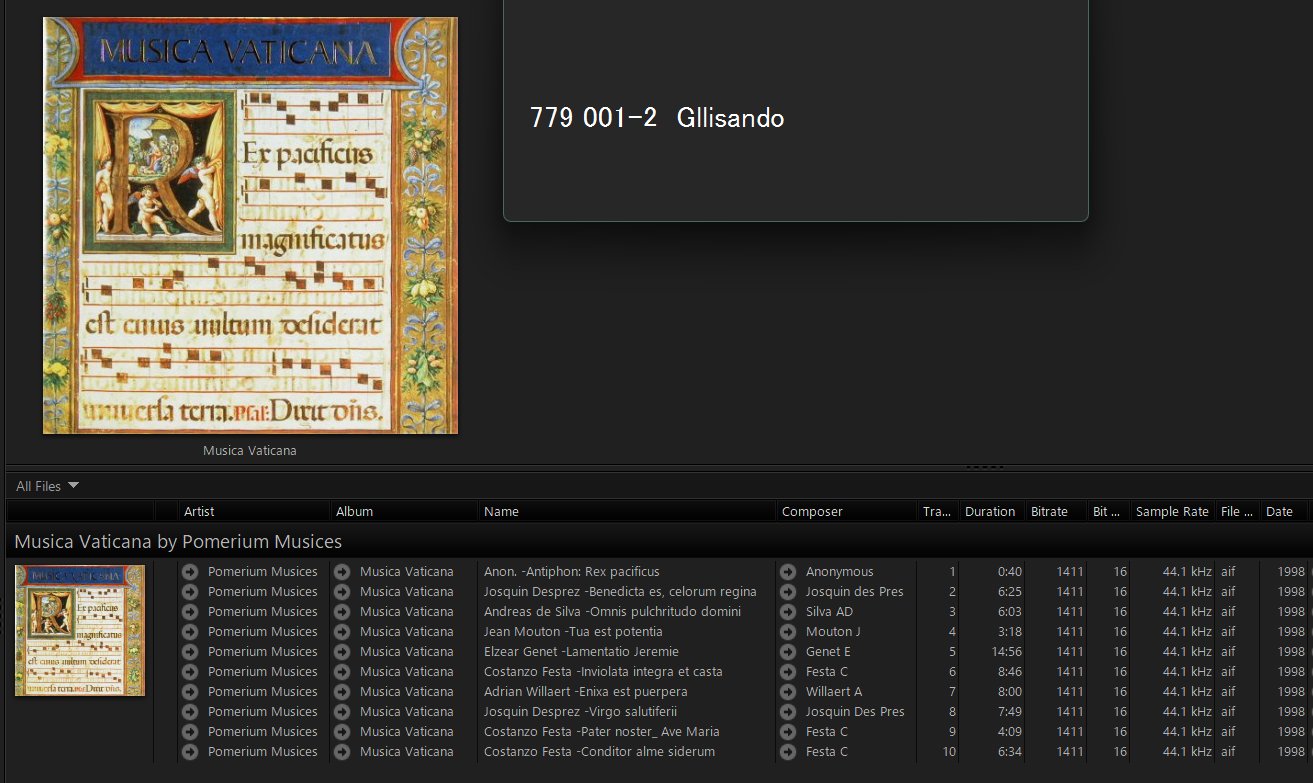Select track Costanzo Festa -Pater noster_ Ave Maria
Viewport: 1313px width, 783px height.
click(x=602, y=732)
